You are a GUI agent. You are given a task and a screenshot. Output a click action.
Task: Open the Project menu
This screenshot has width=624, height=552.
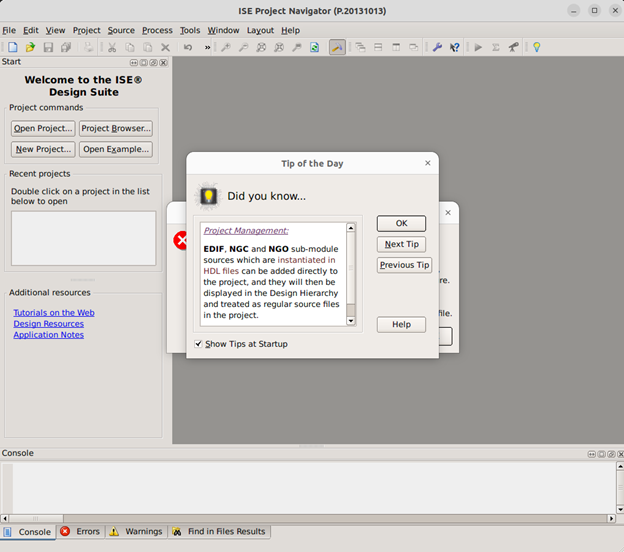tap(86, 30)
